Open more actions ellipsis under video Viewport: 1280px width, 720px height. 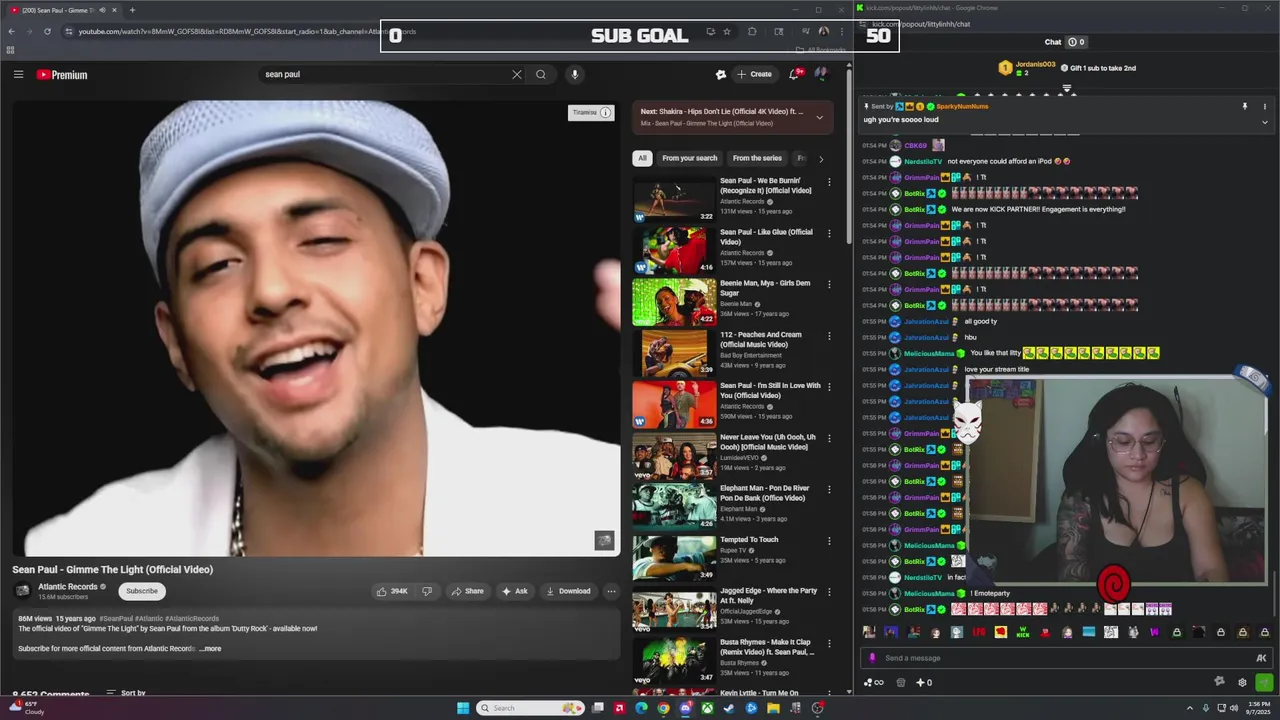click(611, 591)
